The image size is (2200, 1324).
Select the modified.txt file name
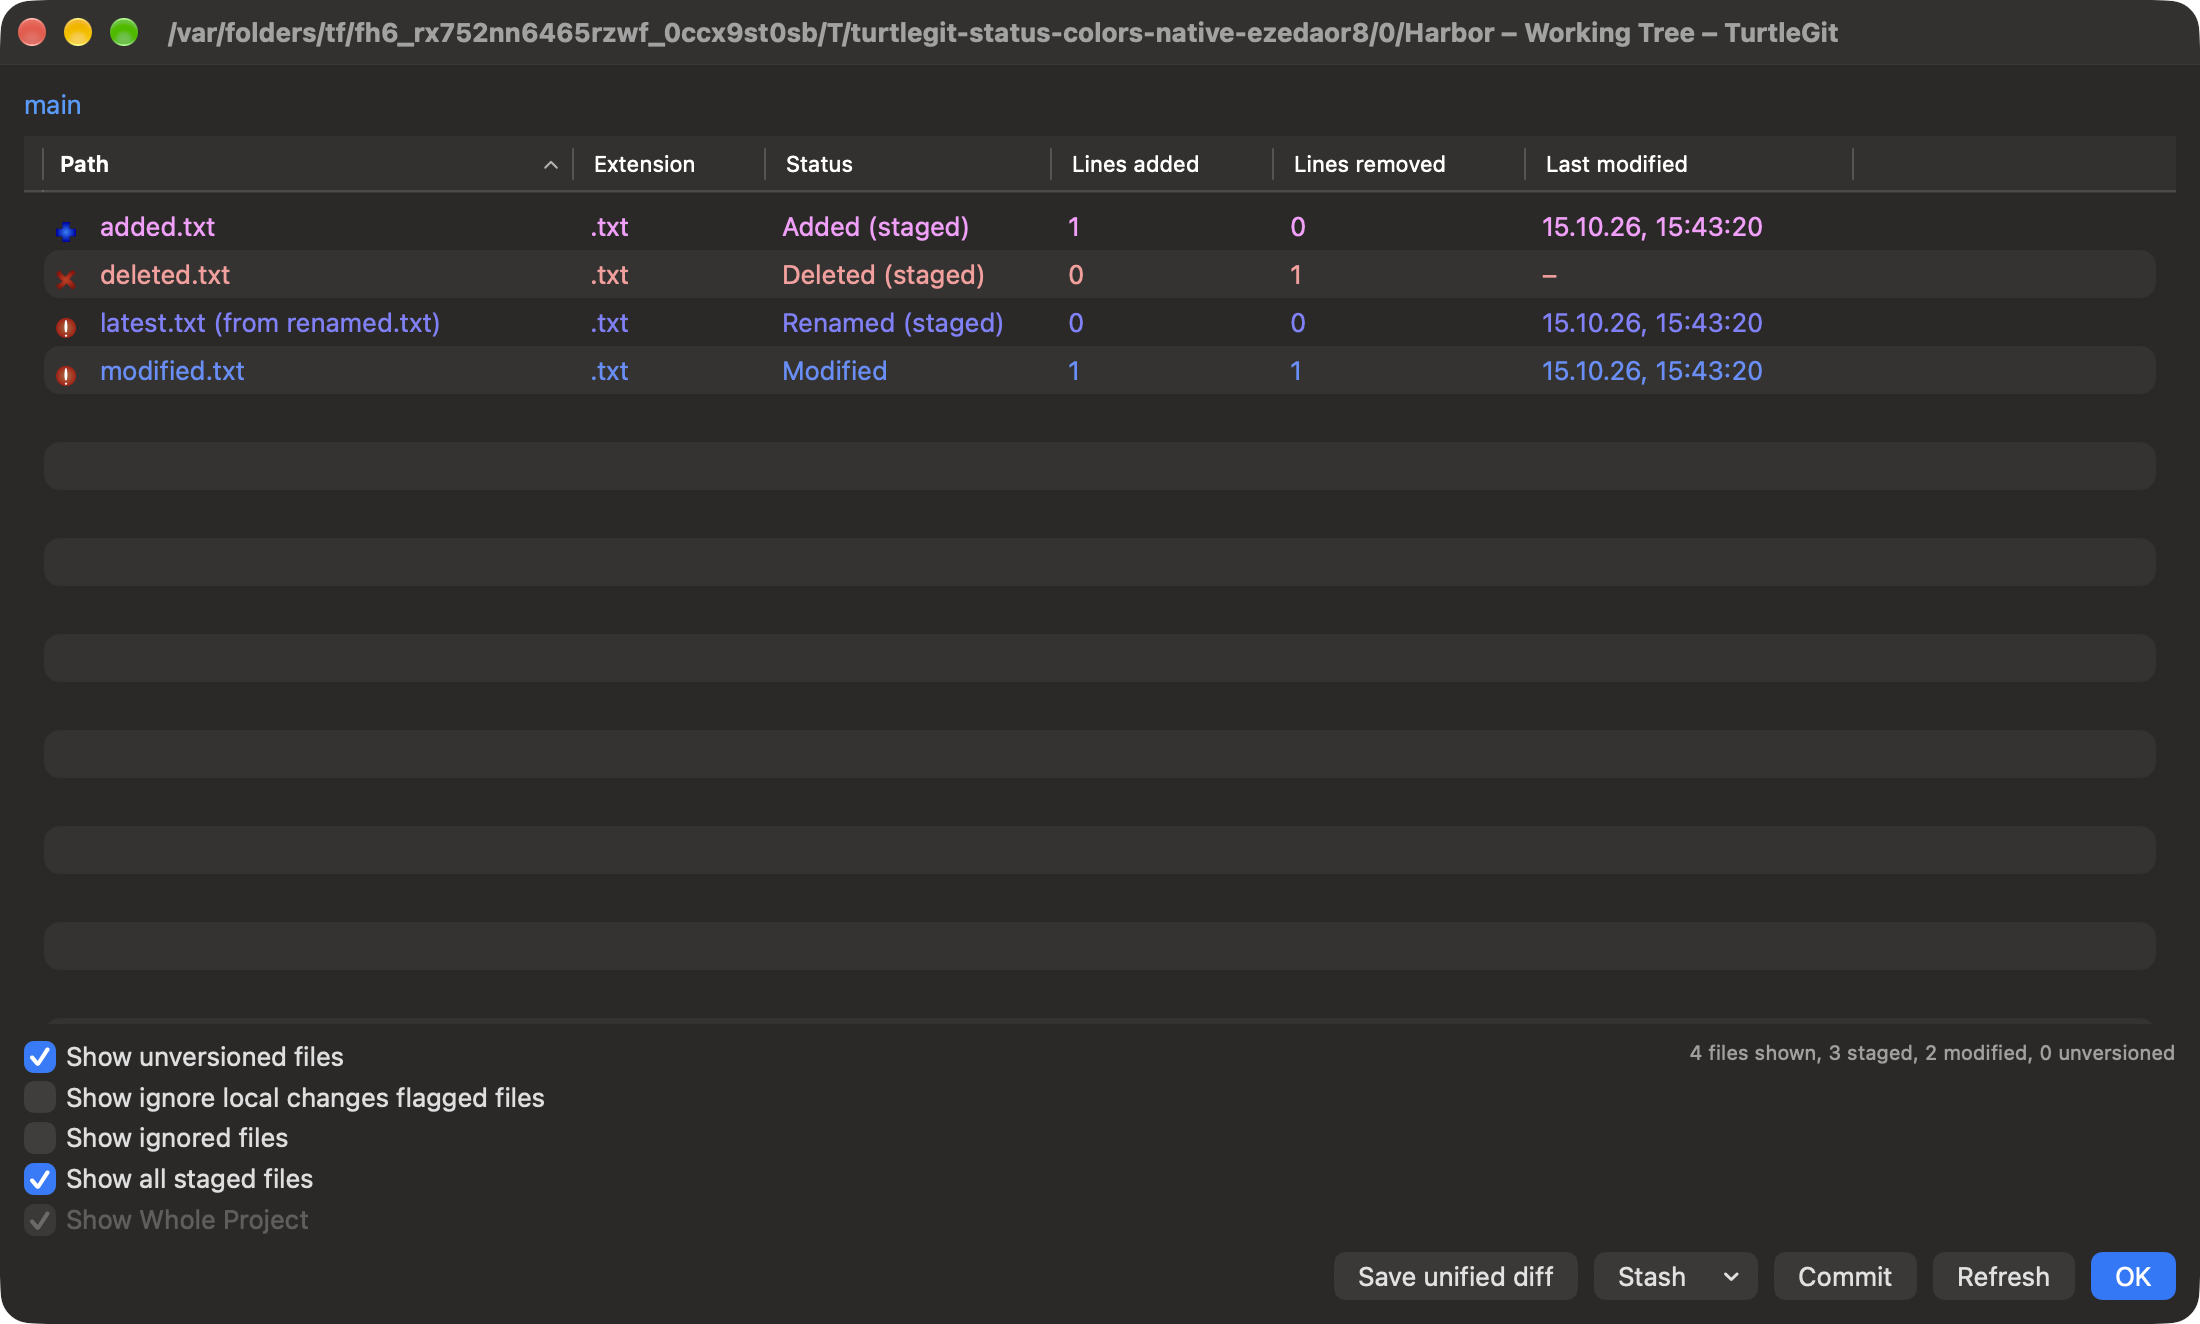click(172, 371)
